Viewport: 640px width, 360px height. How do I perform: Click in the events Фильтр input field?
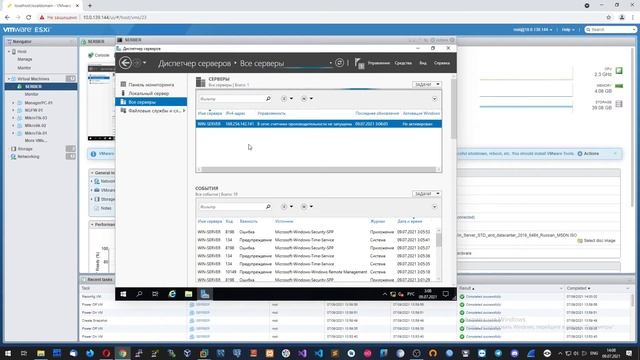[x=232, y=207]
